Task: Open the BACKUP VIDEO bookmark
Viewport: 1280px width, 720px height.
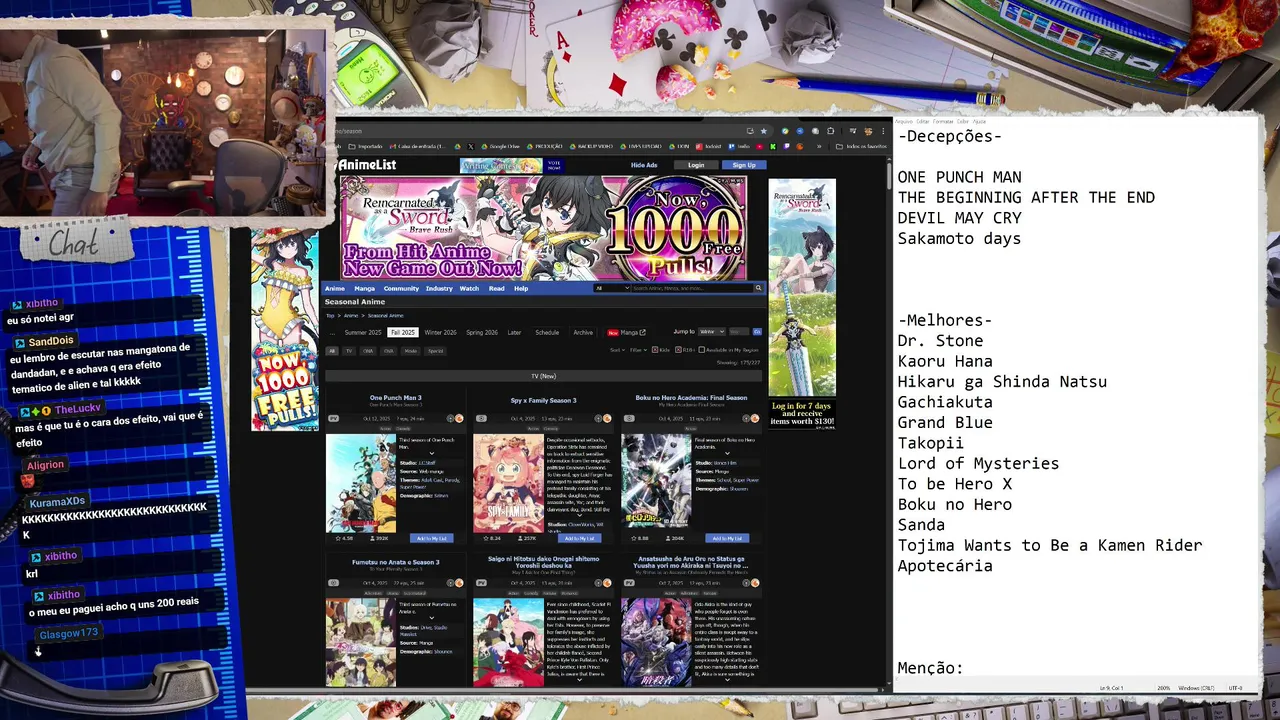Action: 591,147
